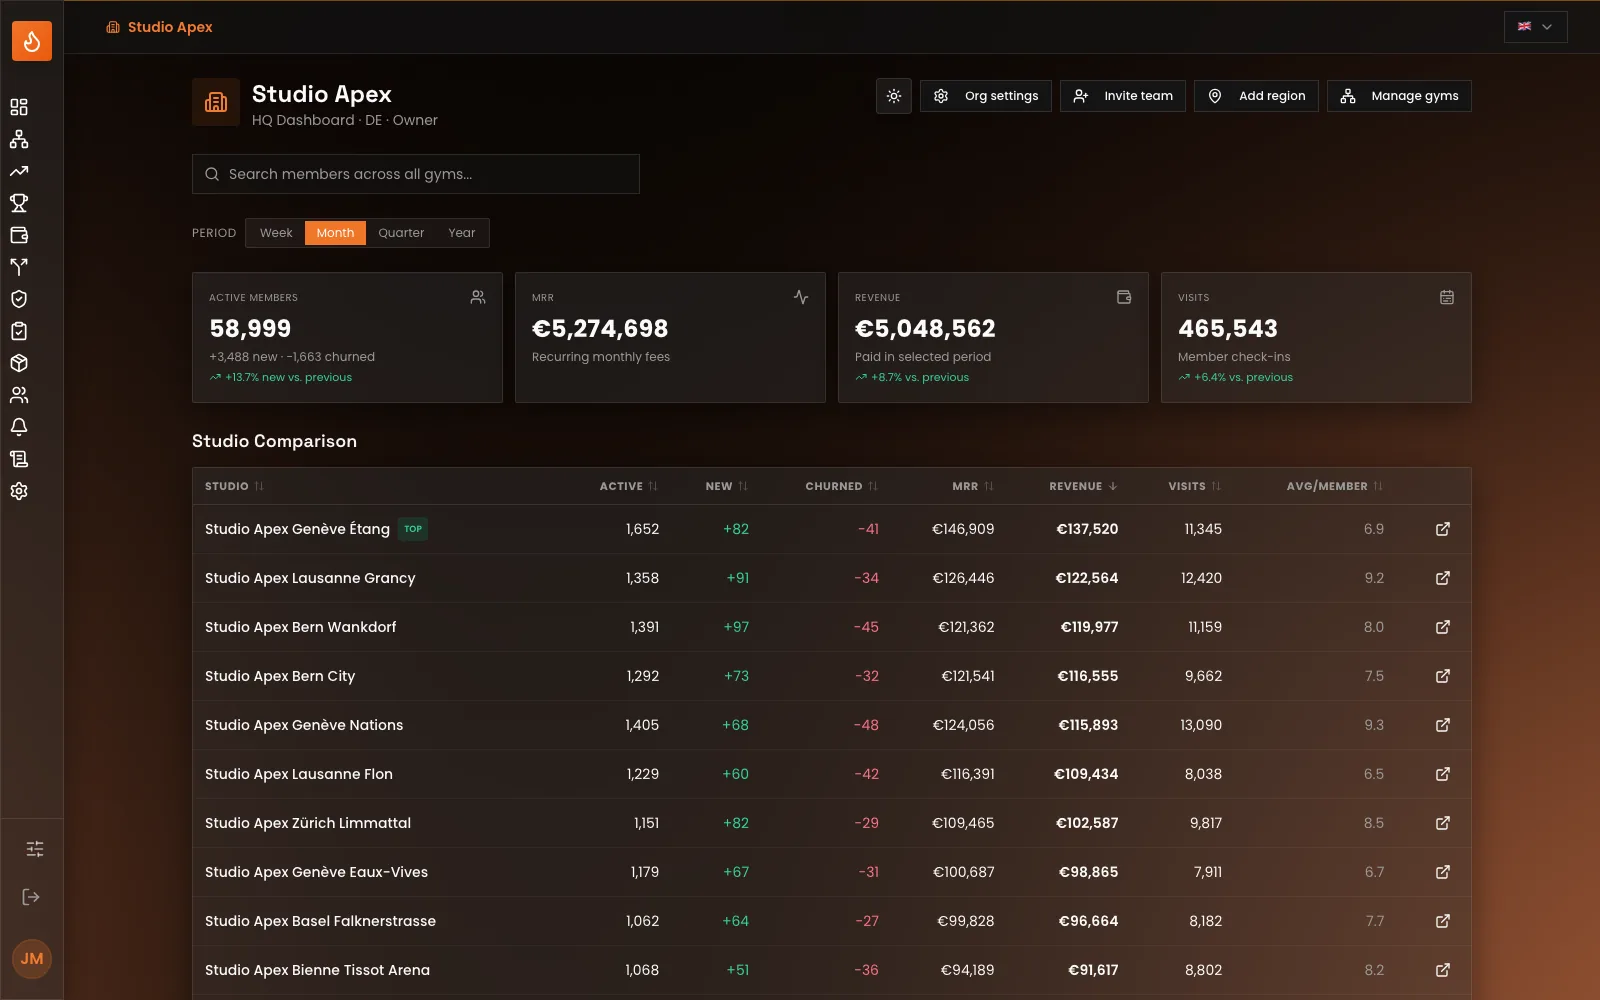Image resolution: width=1600 pixels, height=1000 pixels.
Task: Sort table by Revenue column
Action: [x=1083, y=486]
